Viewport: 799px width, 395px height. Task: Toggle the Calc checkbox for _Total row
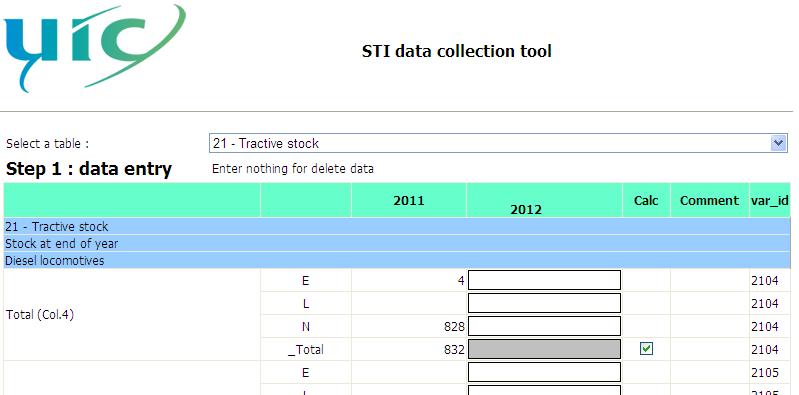[x=646, y=349]
